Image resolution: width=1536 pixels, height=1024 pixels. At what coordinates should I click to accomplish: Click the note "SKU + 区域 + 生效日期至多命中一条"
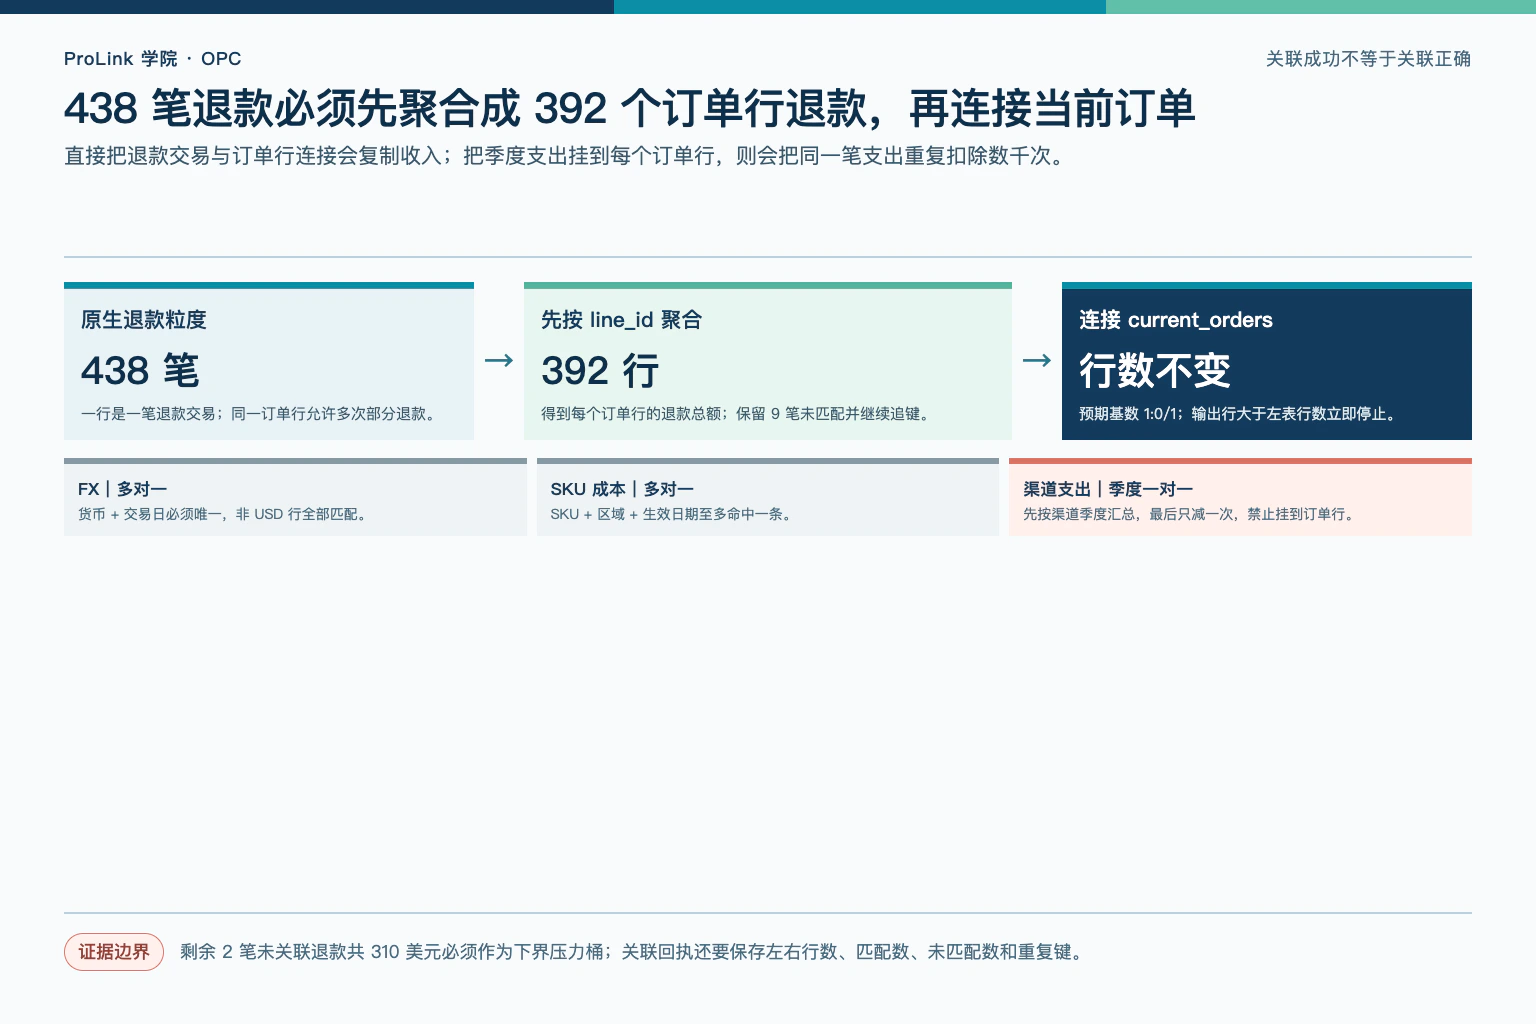(673, 514)
